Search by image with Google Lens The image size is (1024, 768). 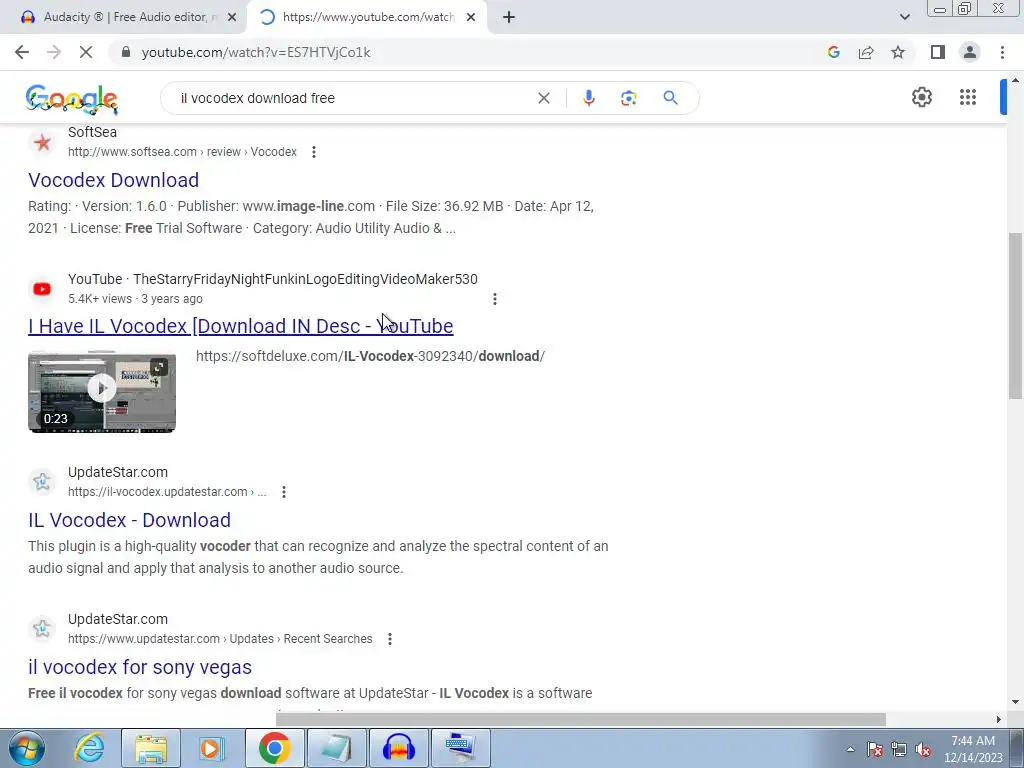[628, 98]
